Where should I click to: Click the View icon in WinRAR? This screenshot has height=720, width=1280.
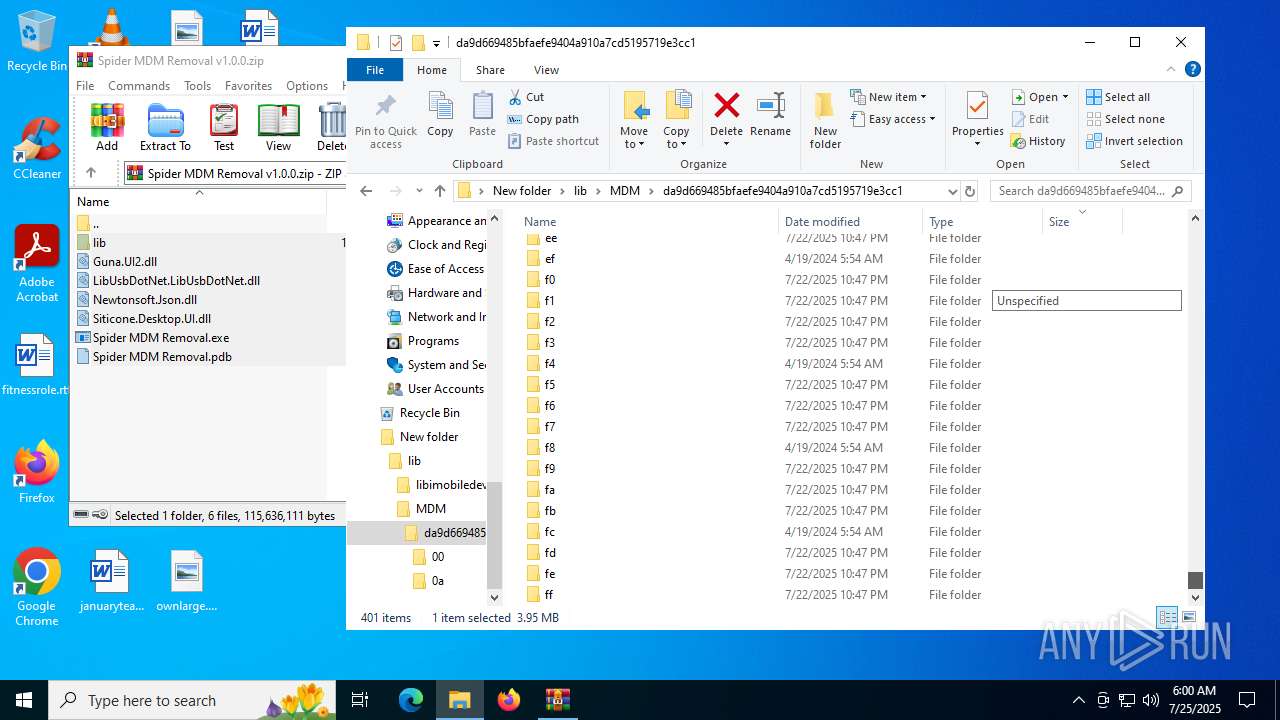pyautogui.click(x=278, y=127)
